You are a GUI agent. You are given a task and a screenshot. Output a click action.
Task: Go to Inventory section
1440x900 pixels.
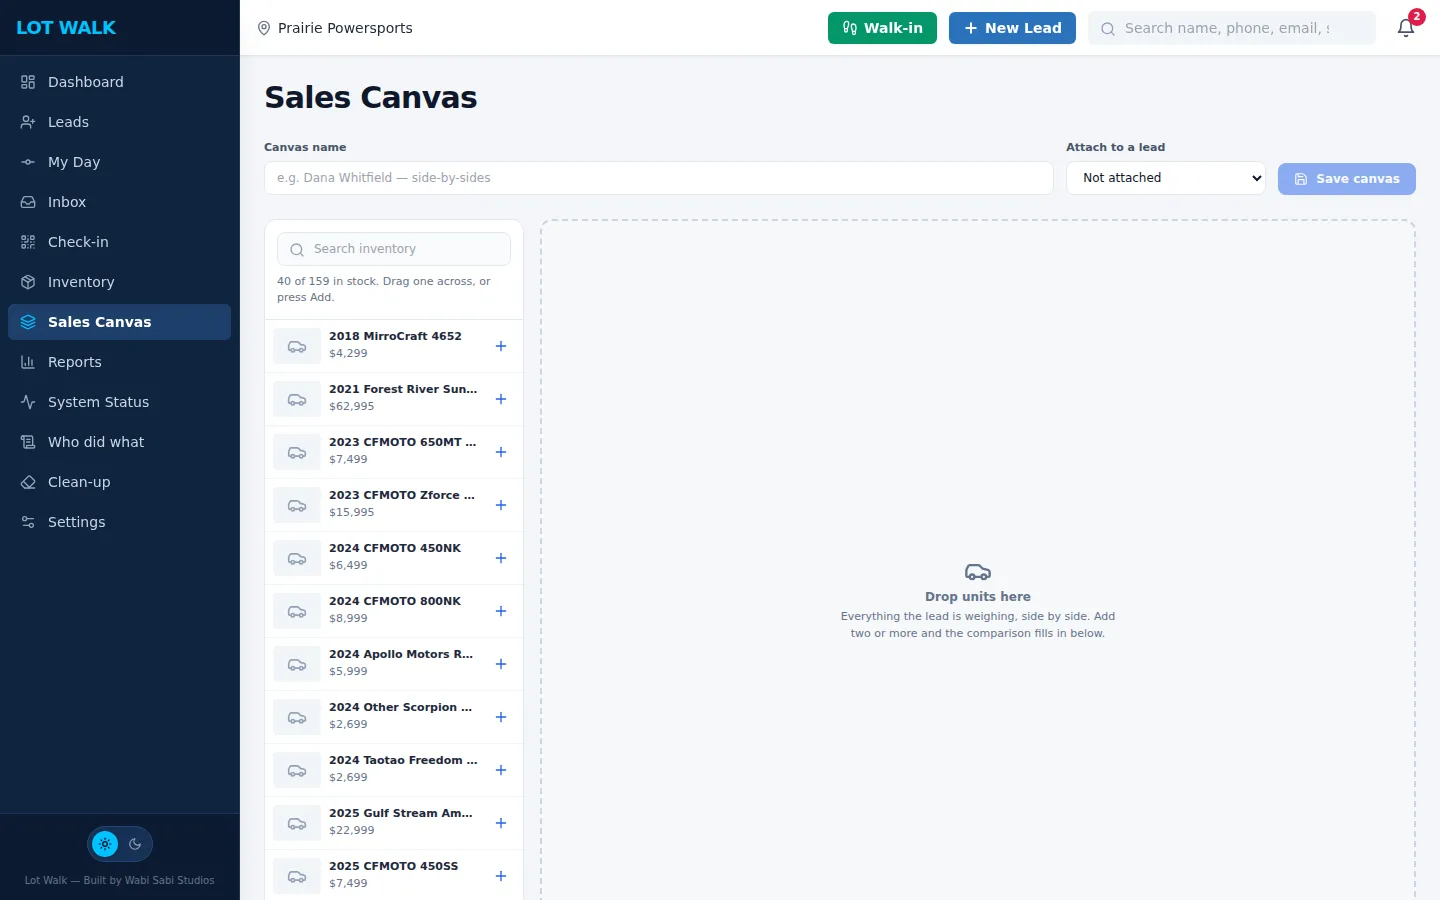[x=119, y=282]
